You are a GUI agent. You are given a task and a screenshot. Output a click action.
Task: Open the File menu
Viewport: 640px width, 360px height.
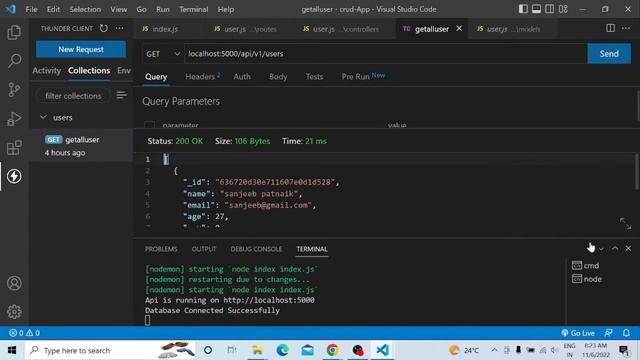31,9
